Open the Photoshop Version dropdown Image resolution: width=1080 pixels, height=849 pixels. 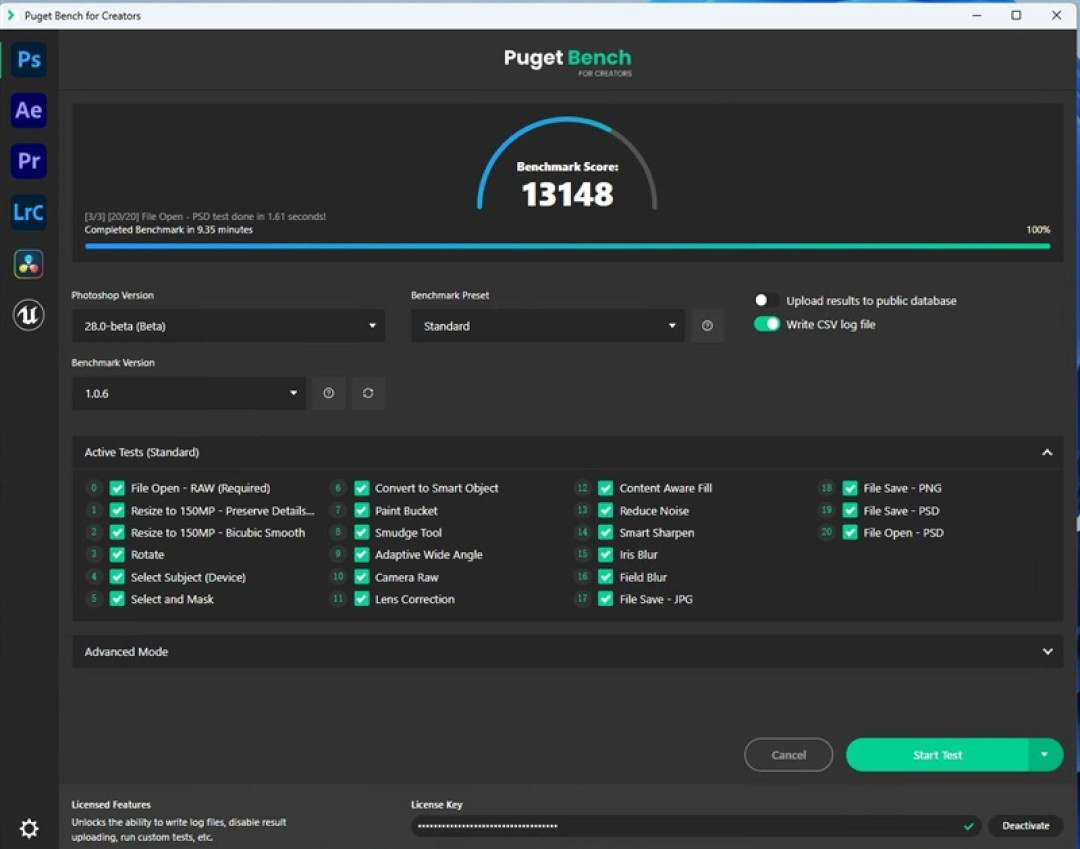pos(228,326)
